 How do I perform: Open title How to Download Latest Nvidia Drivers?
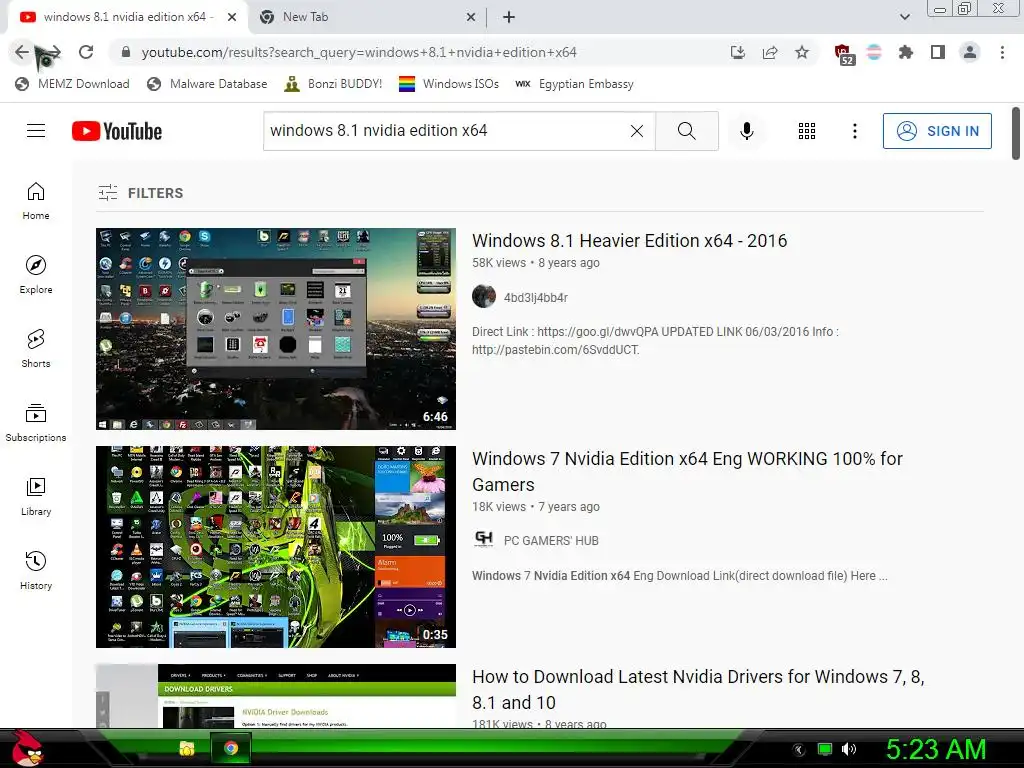click(x=698, y=690)
